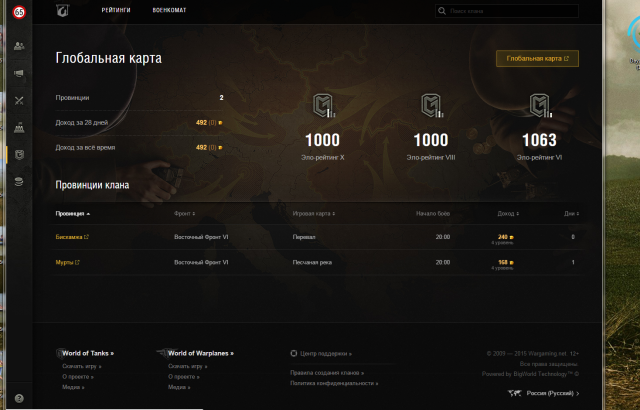The height and width of the screenshot is (410, 640).
Task: Open the crossed swords battles icon
Action: 19,100
